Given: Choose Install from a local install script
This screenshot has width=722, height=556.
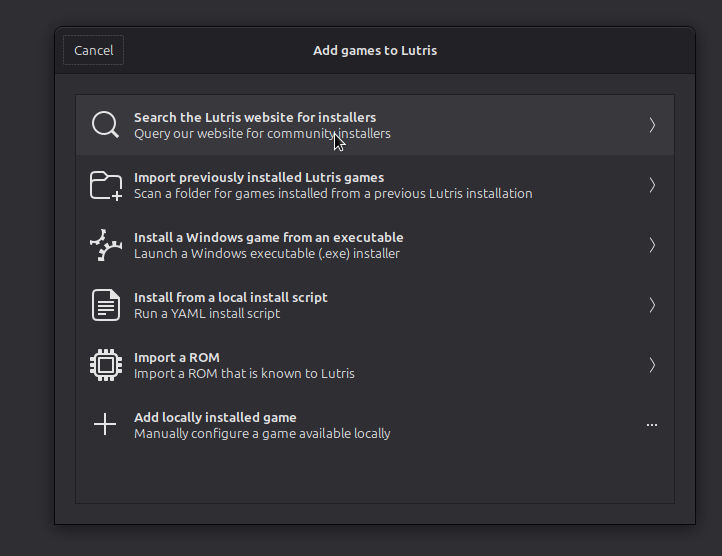Looking at the screenshot, I should point(375,305).
